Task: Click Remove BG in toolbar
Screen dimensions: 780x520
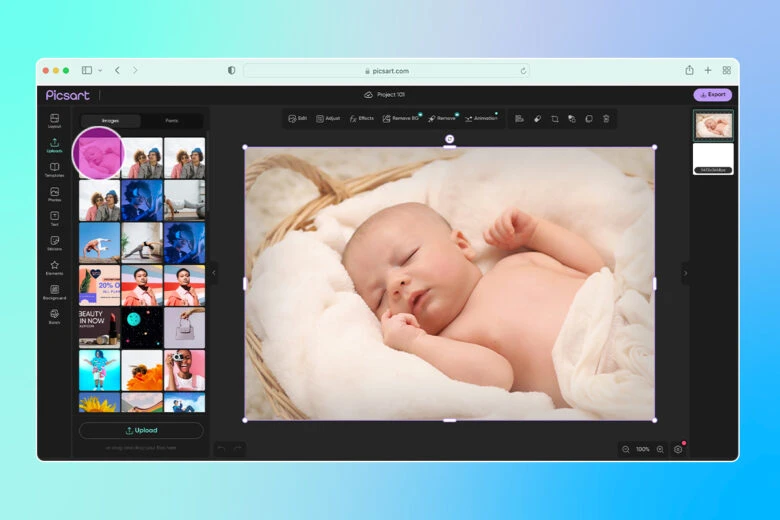Action: click(401, 118)
